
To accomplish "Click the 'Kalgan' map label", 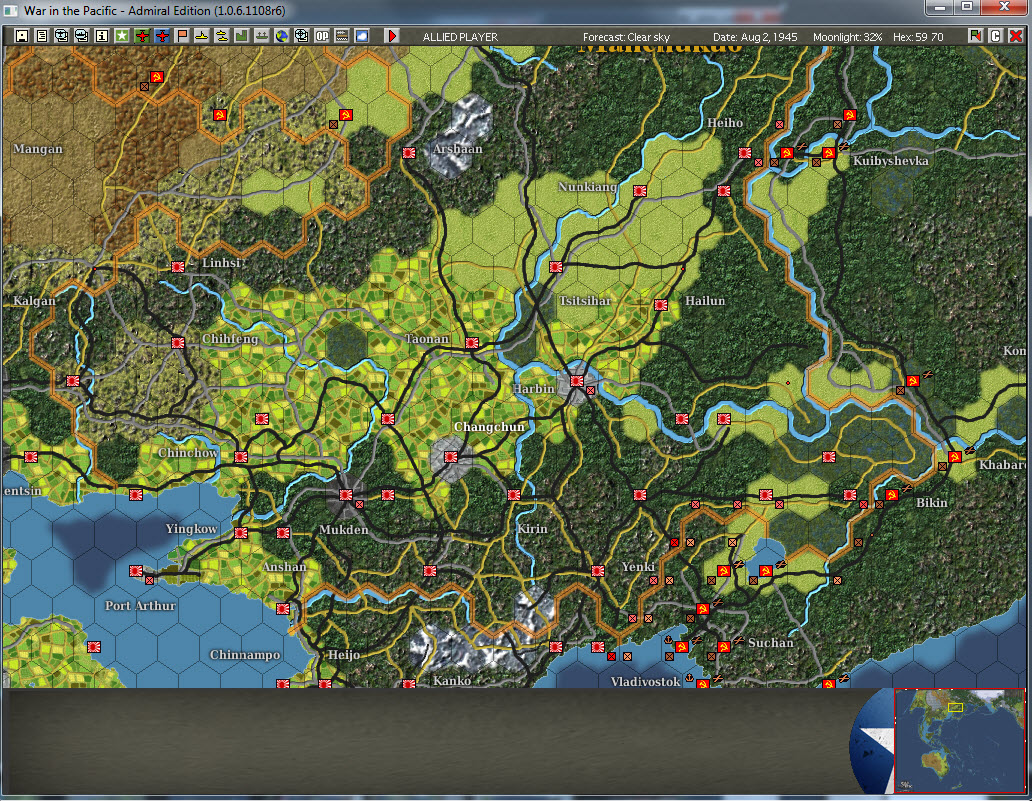I will pos(34,301).
